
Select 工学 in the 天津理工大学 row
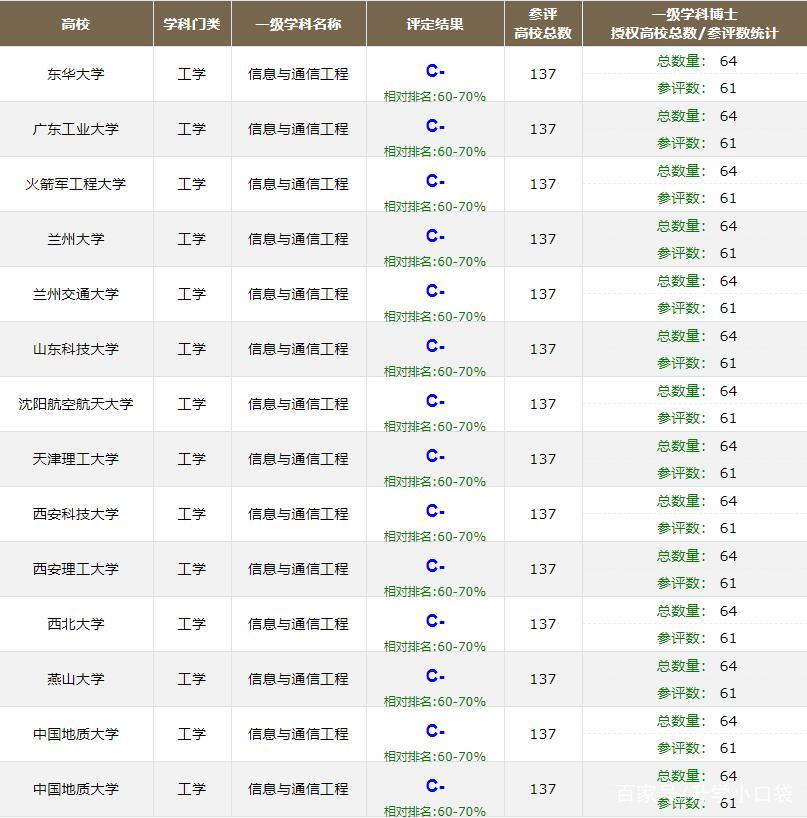point(192,459)
